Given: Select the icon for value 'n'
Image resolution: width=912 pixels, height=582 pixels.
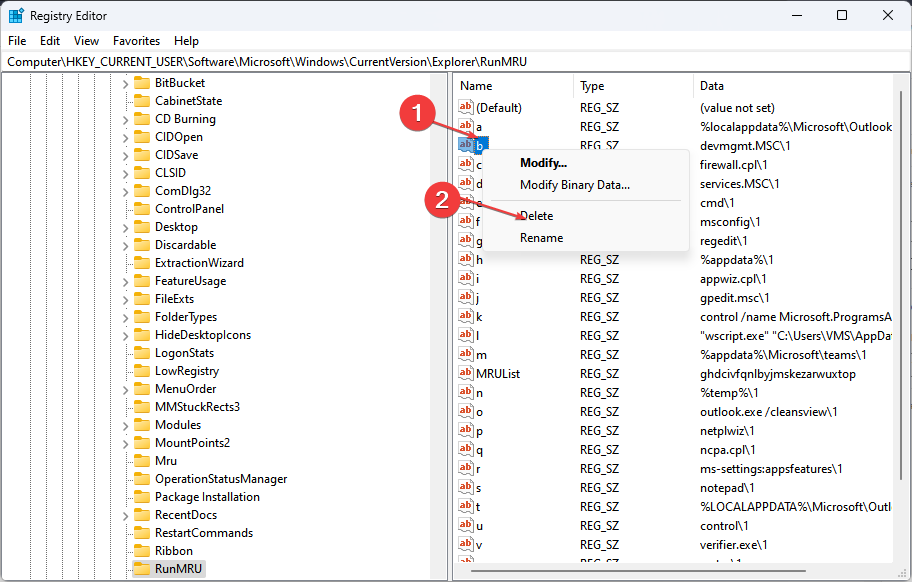Looking at the screenshot, I should tap(465, 393).
